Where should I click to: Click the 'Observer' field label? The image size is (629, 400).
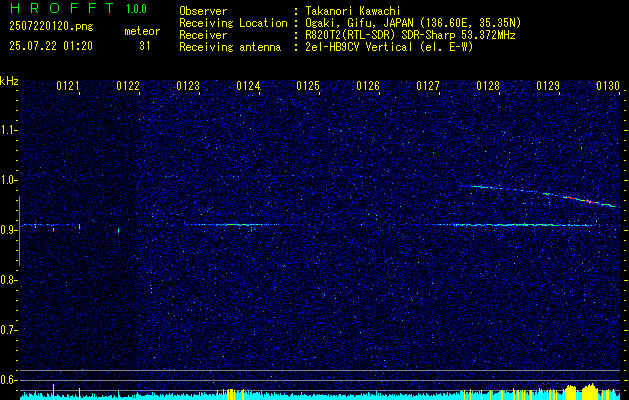pyautogui.click(x=203, y=11)
